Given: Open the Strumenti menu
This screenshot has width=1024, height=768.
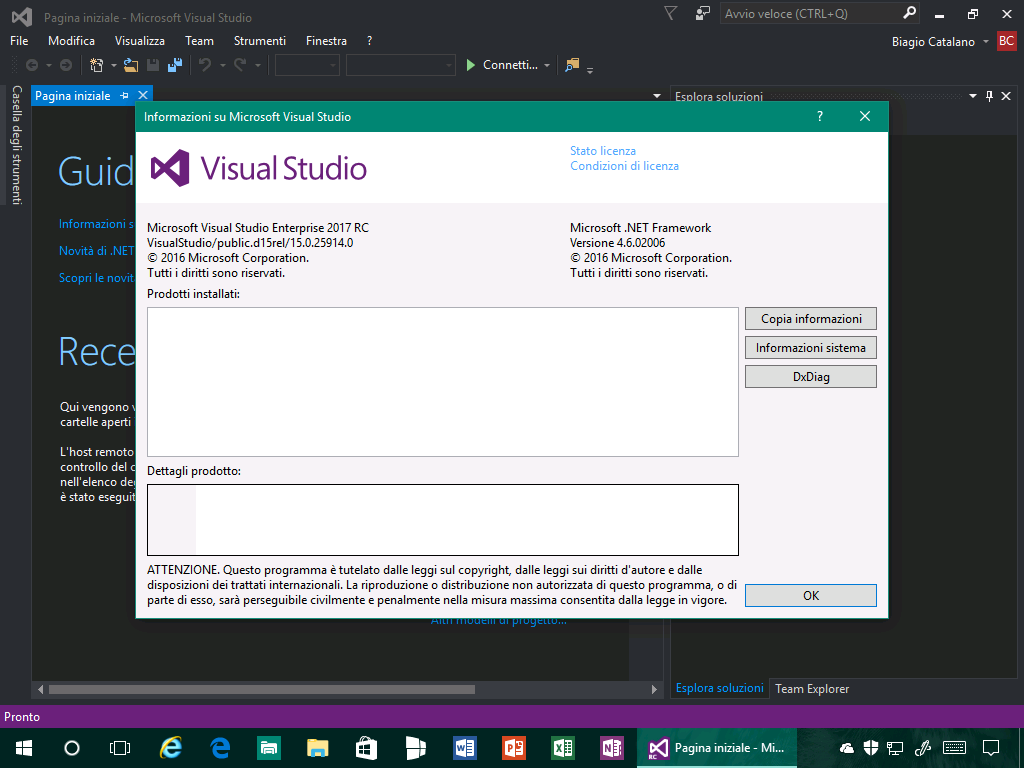Looking at the screenshot, I should pos(260,40).
